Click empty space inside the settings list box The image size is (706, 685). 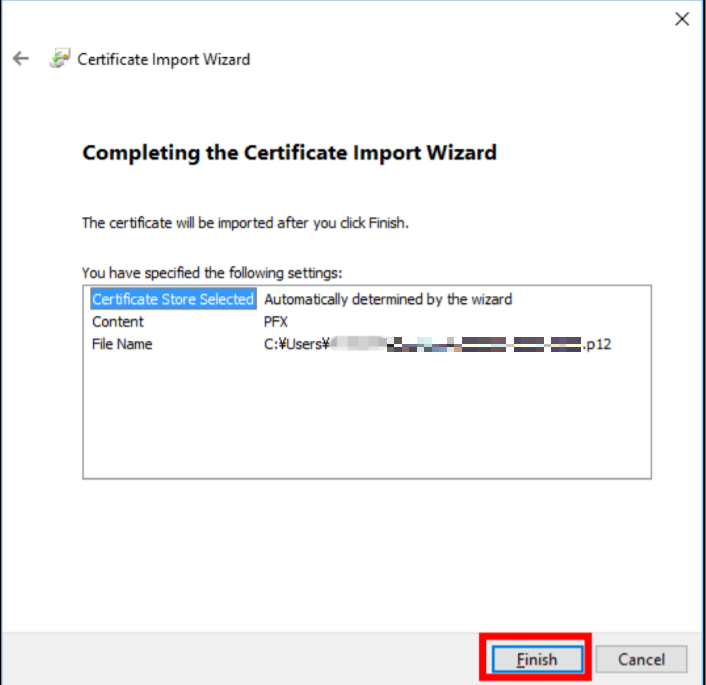coord(366,420)
